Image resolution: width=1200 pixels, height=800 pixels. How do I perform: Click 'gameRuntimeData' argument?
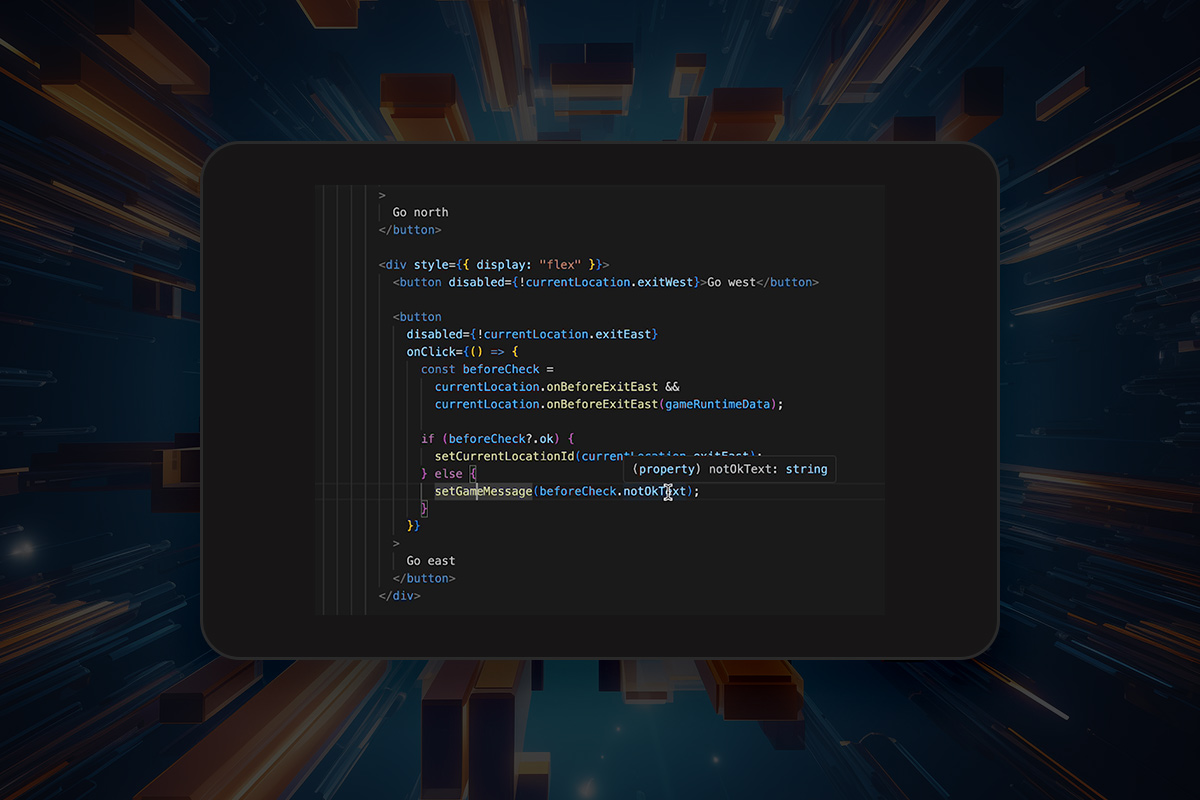pos(717,404)
